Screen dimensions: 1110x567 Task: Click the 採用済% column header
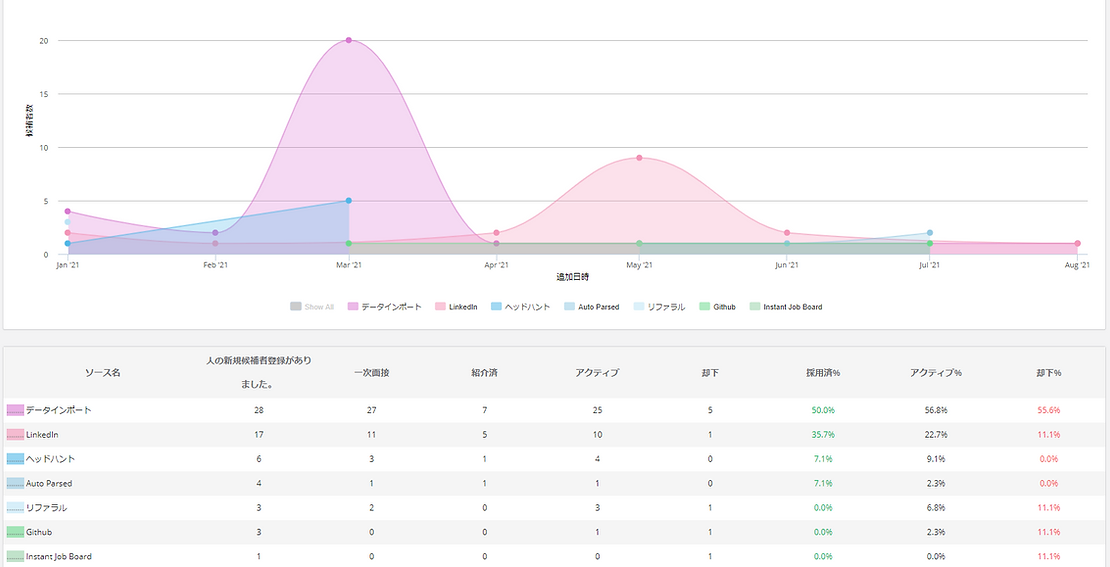click(x=823, y=372)
